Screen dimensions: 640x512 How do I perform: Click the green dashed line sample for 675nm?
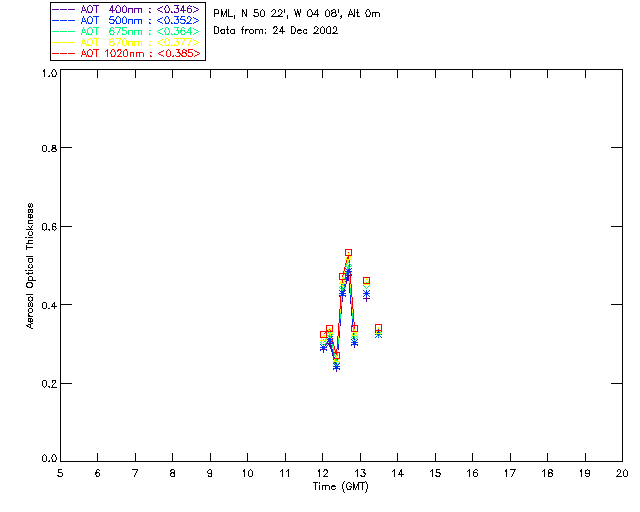(63, 31)
